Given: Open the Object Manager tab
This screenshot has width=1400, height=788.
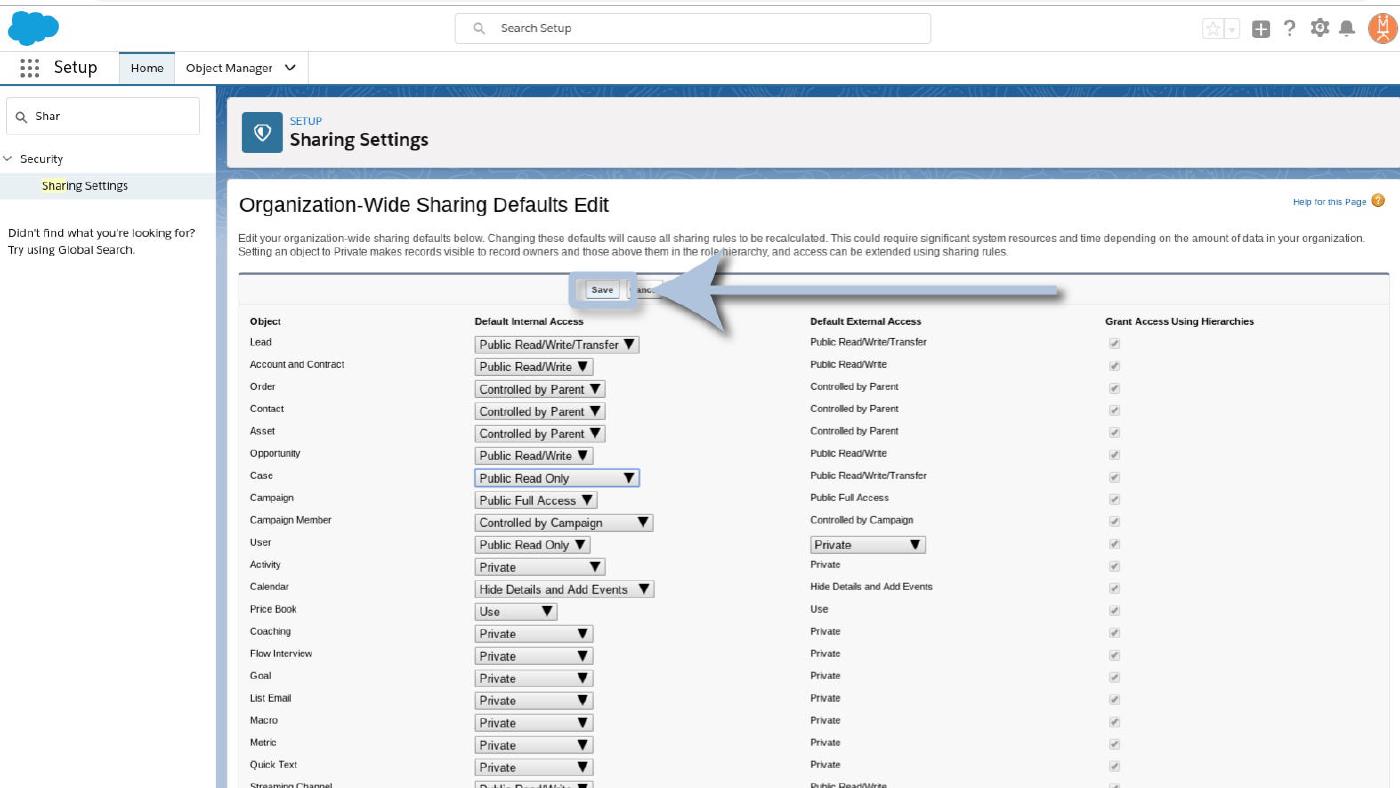Looking at the screenshot, I should (240, 68).
